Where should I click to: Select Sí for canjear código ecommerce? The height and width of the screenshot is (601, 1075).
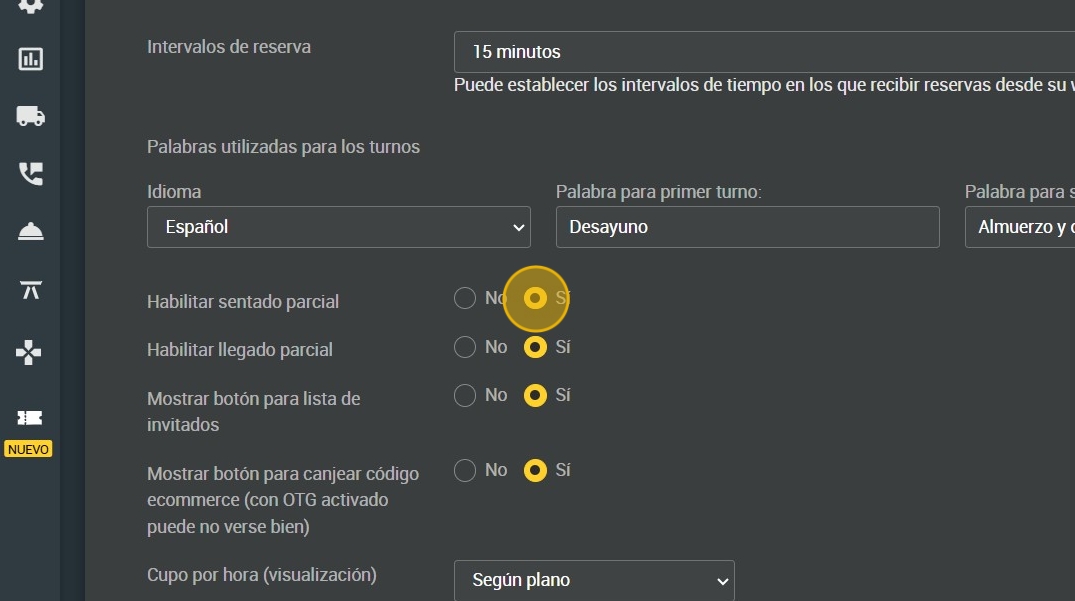[535, 470]
